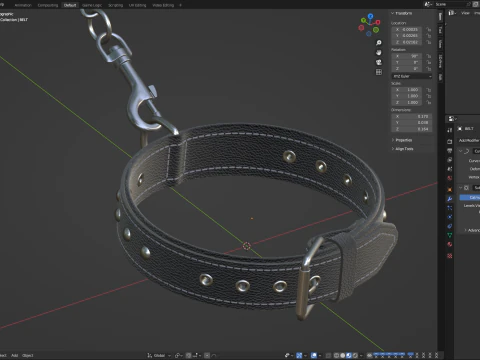
Task: Select the highlighted Catmull-Clark button
Action: (x=470, y=198)
